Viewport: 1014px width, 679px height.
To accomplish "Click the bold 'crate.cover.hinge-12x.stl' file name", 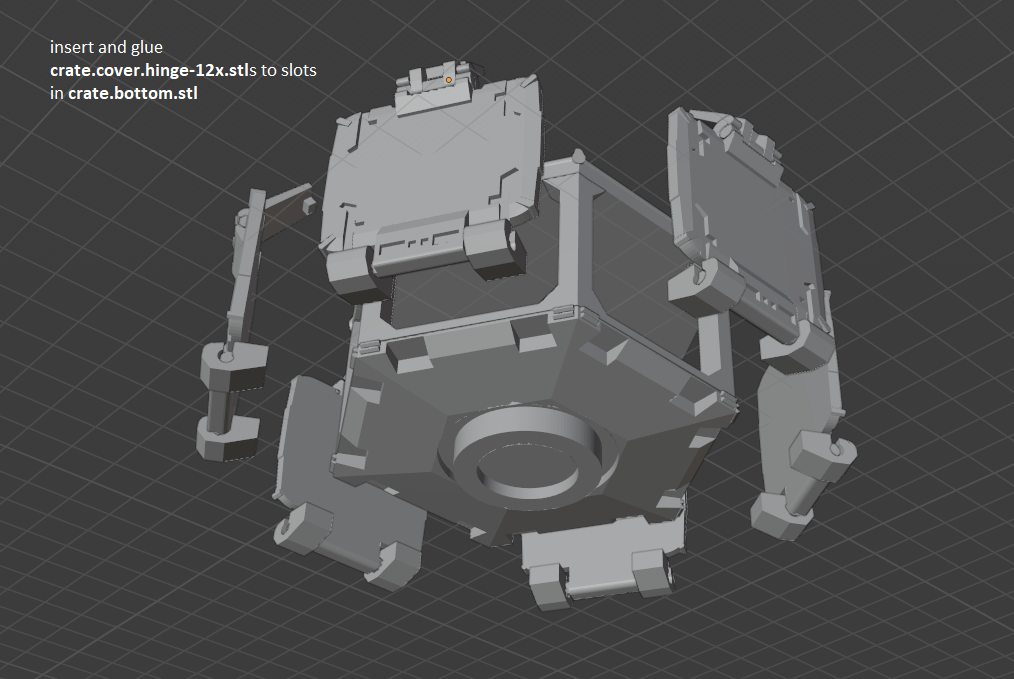I will pyautogui.click(x=149, y=70).
